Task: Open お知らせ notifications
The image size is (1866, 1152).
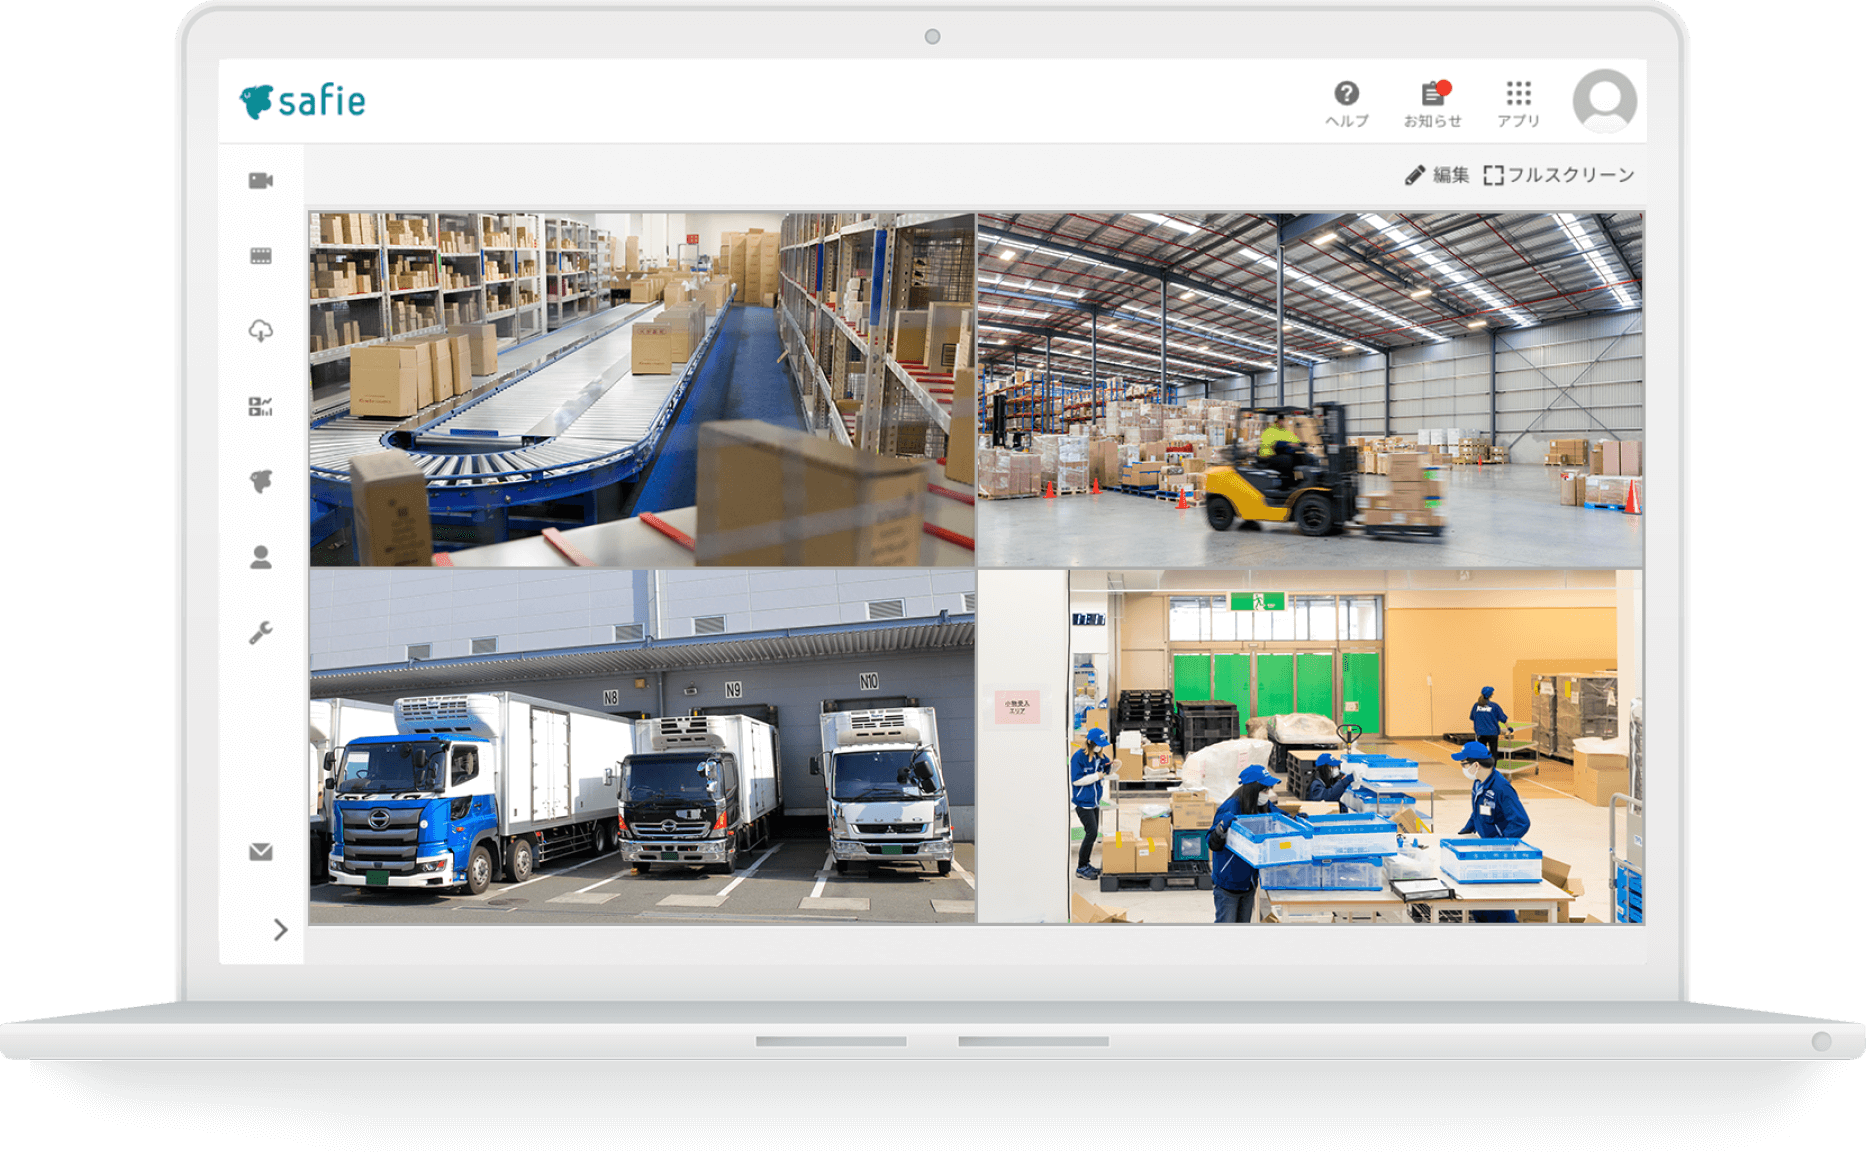Action: coord(1432,104)
